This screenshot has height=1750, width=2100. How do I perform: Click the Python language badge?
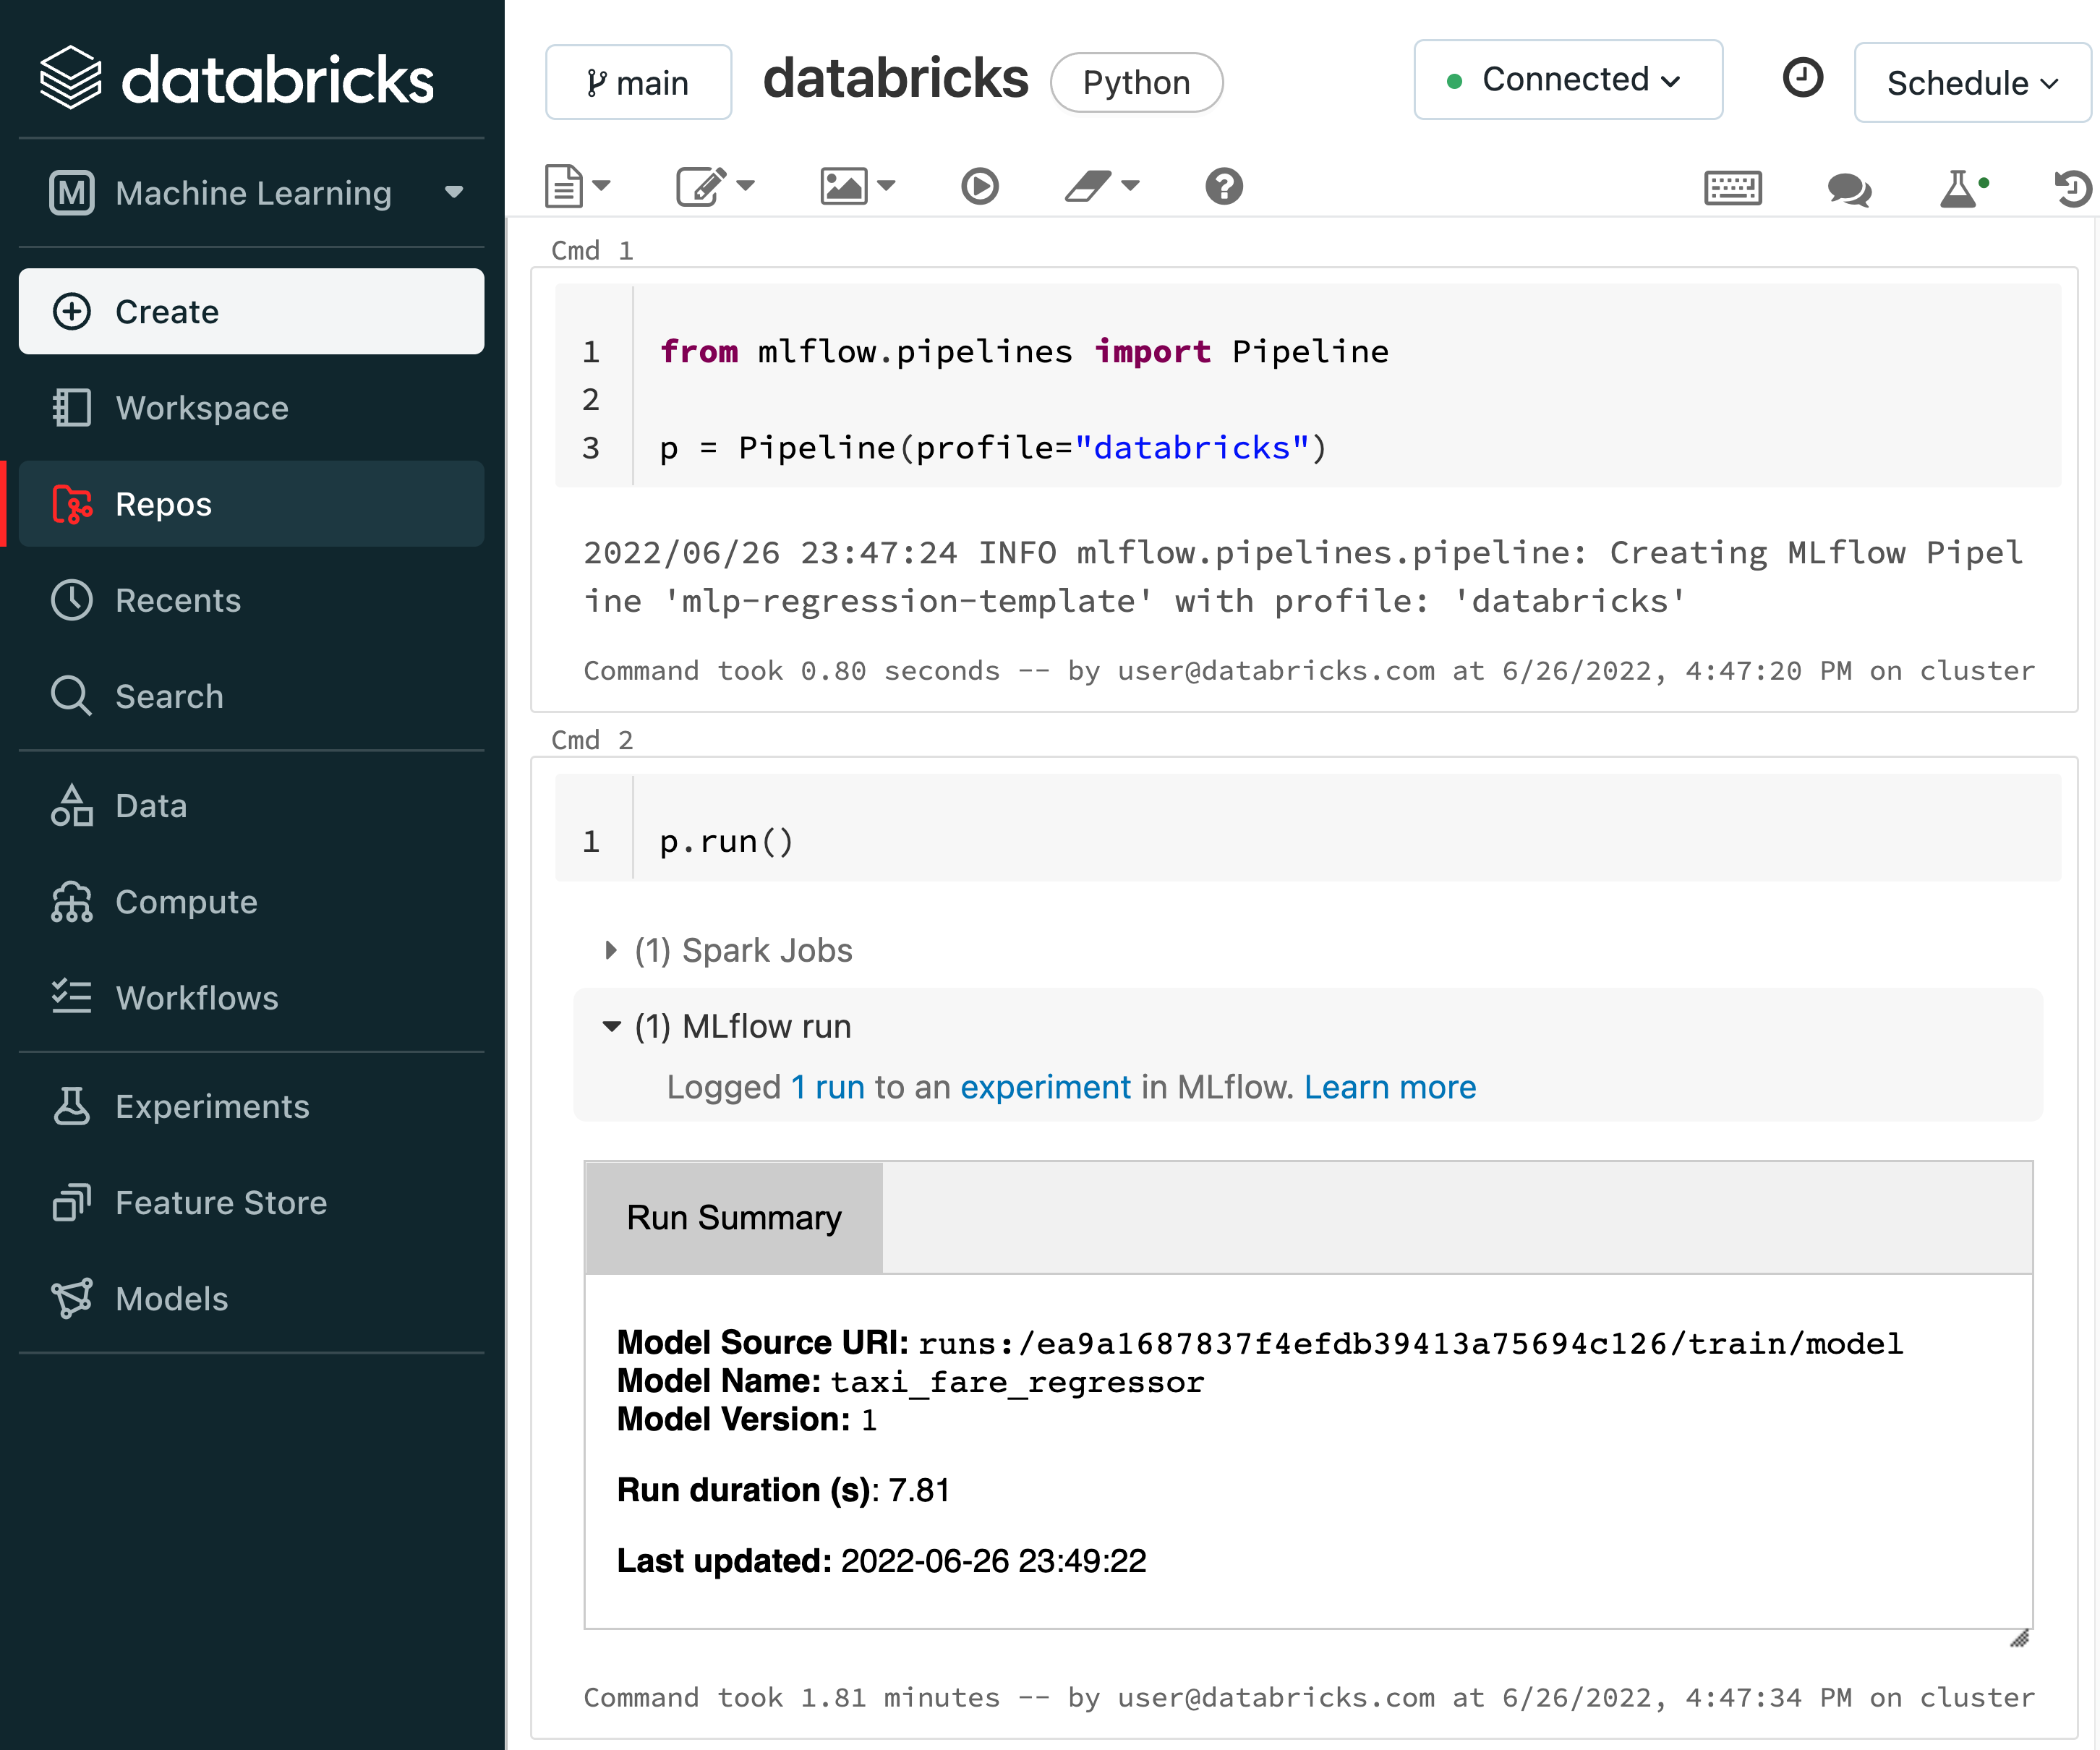click(x=1136, y=82)
